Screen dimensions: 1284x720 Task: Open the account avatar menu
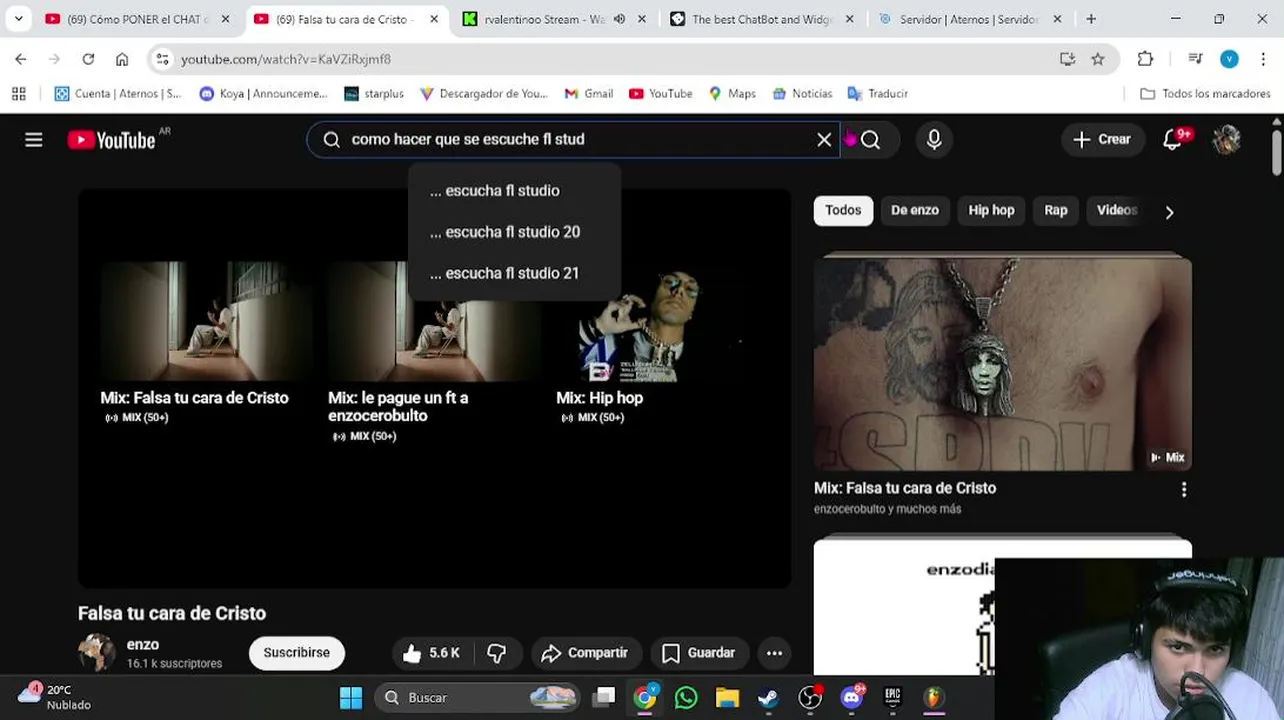point(1227,140)
